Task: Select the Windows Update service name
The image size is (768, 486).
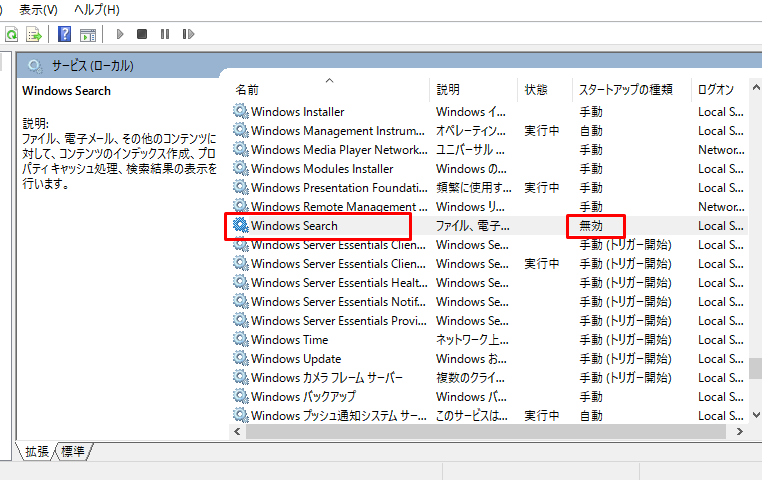Action: (296, 359)
